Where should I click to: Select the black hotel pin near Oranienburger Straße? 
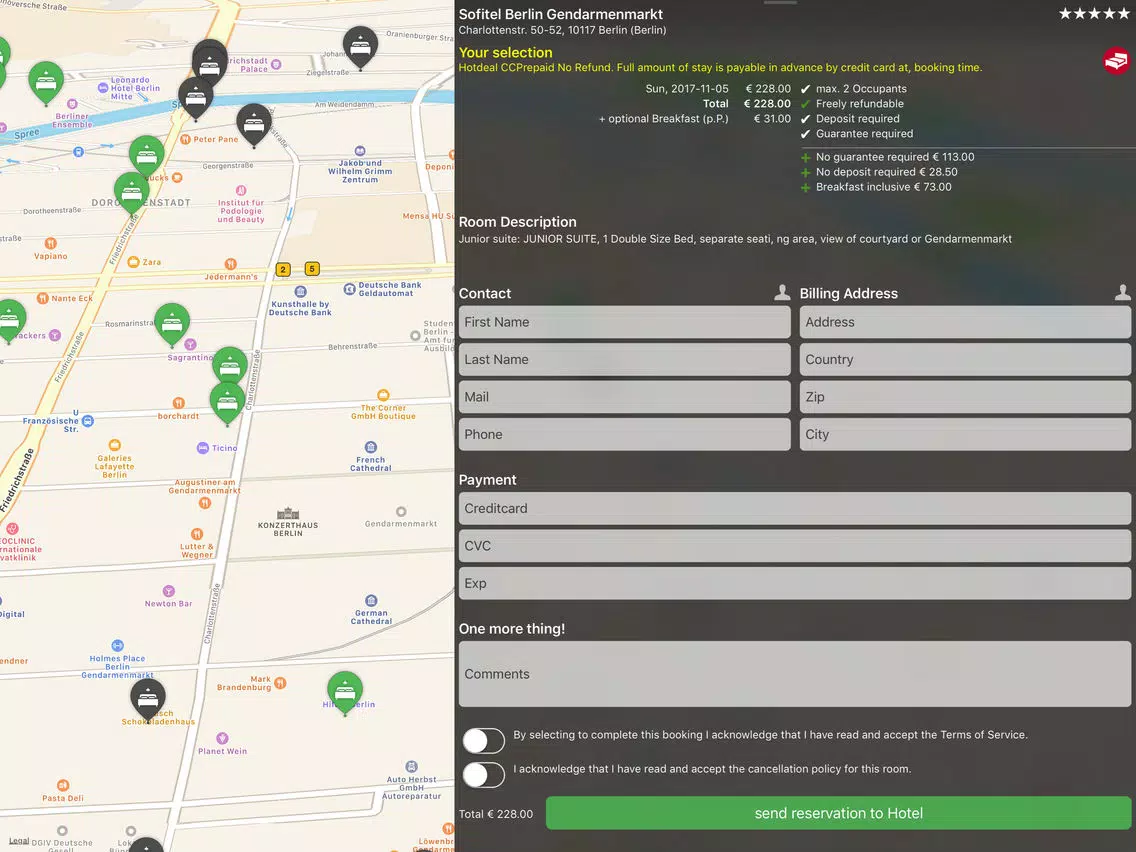coord(360,47)
